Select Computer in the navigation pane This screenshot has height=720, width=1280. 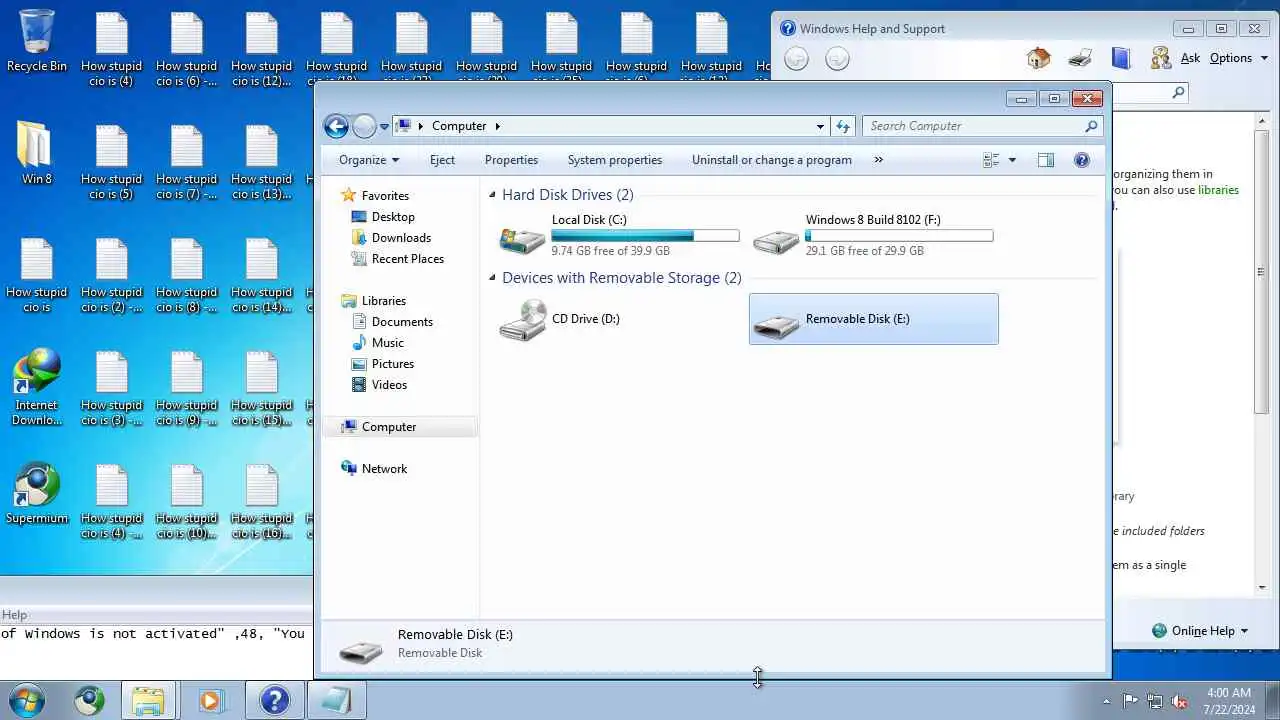point(388,427)
